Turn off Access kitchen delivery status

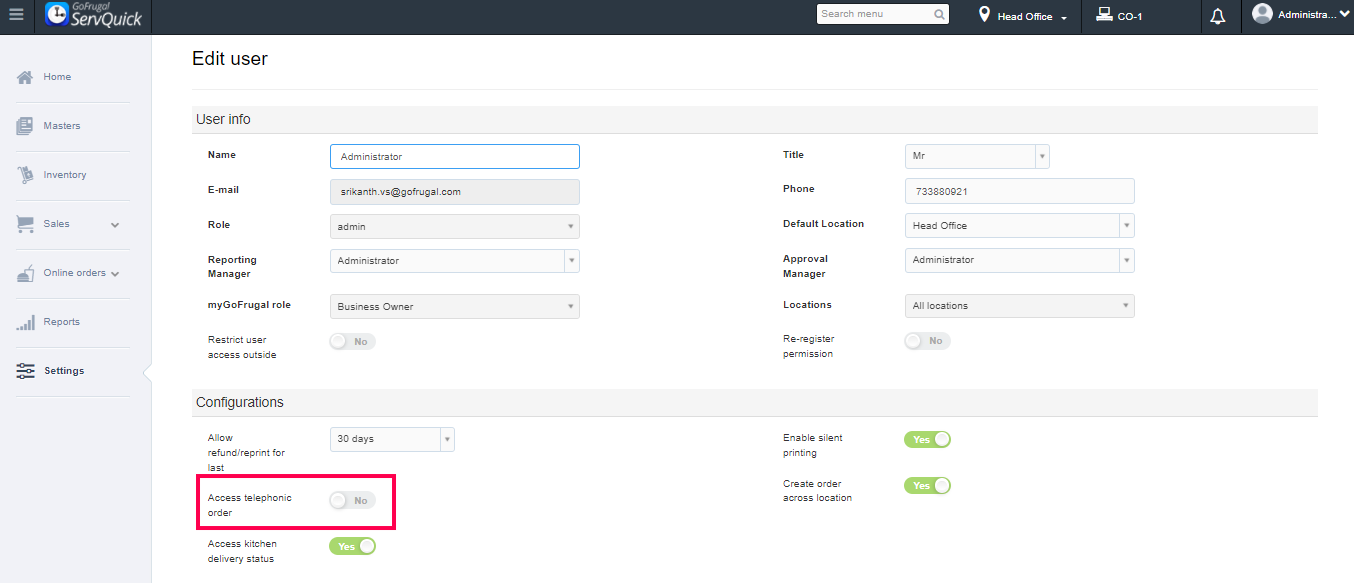tap(352, 547)
